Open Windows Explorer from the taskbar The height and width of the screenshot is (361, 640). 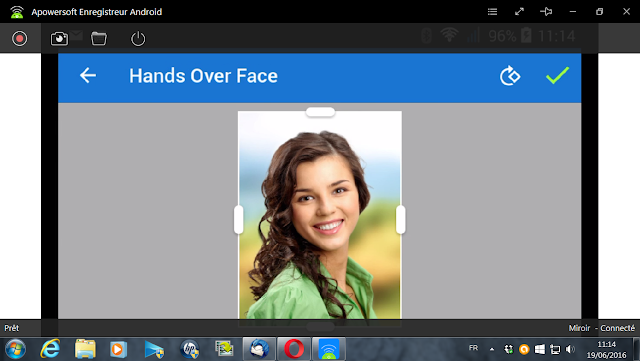coord(85,349)
